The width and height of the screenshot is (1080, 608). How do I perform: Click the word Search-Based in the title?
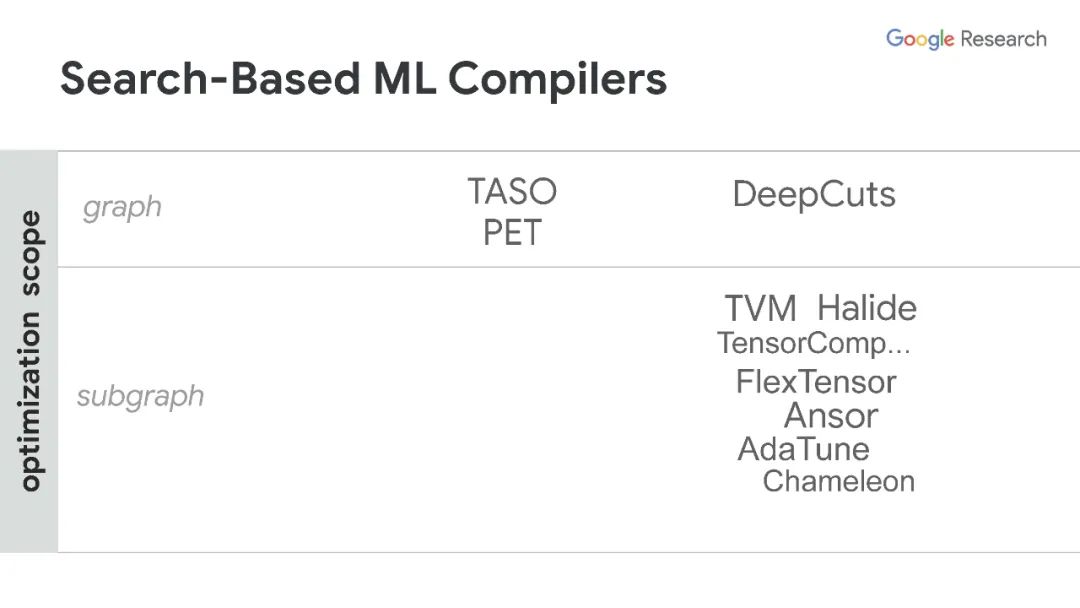click(210, 78)
